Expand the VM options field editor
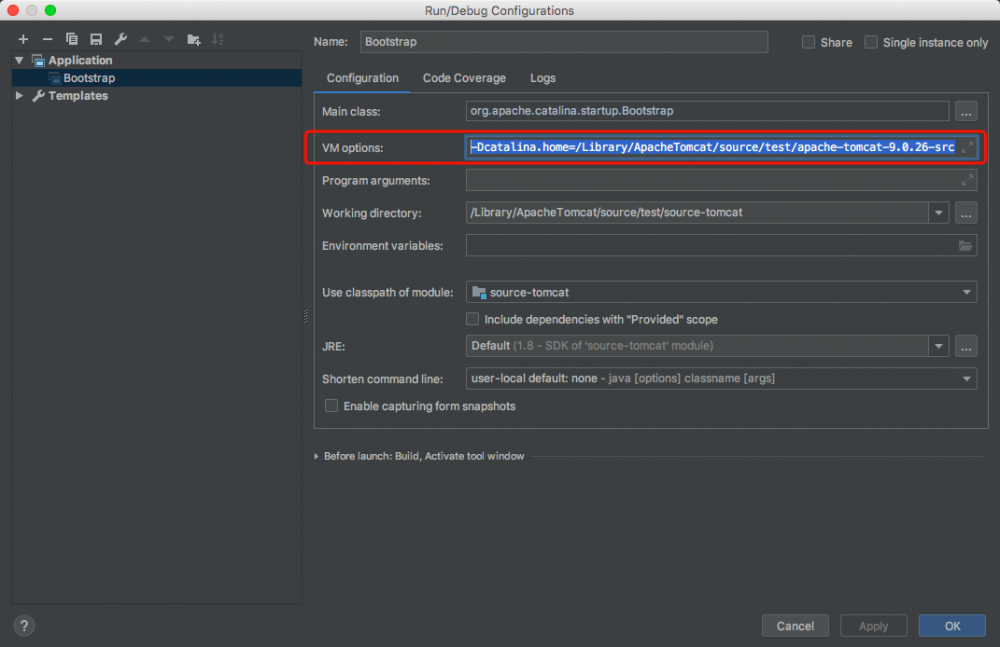1000x647 pixels. [x=966, y=148]
